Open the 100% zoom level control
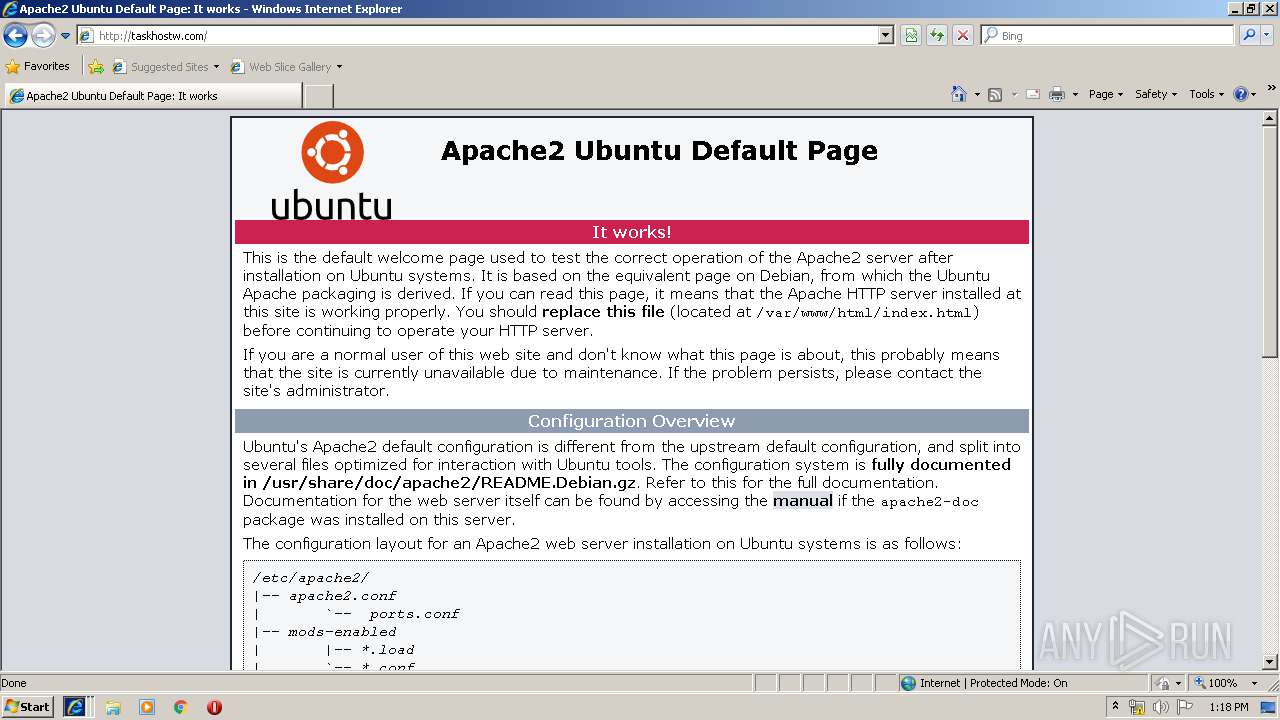This screenshot has height=720, width=1280. (x=1215, y=683)
